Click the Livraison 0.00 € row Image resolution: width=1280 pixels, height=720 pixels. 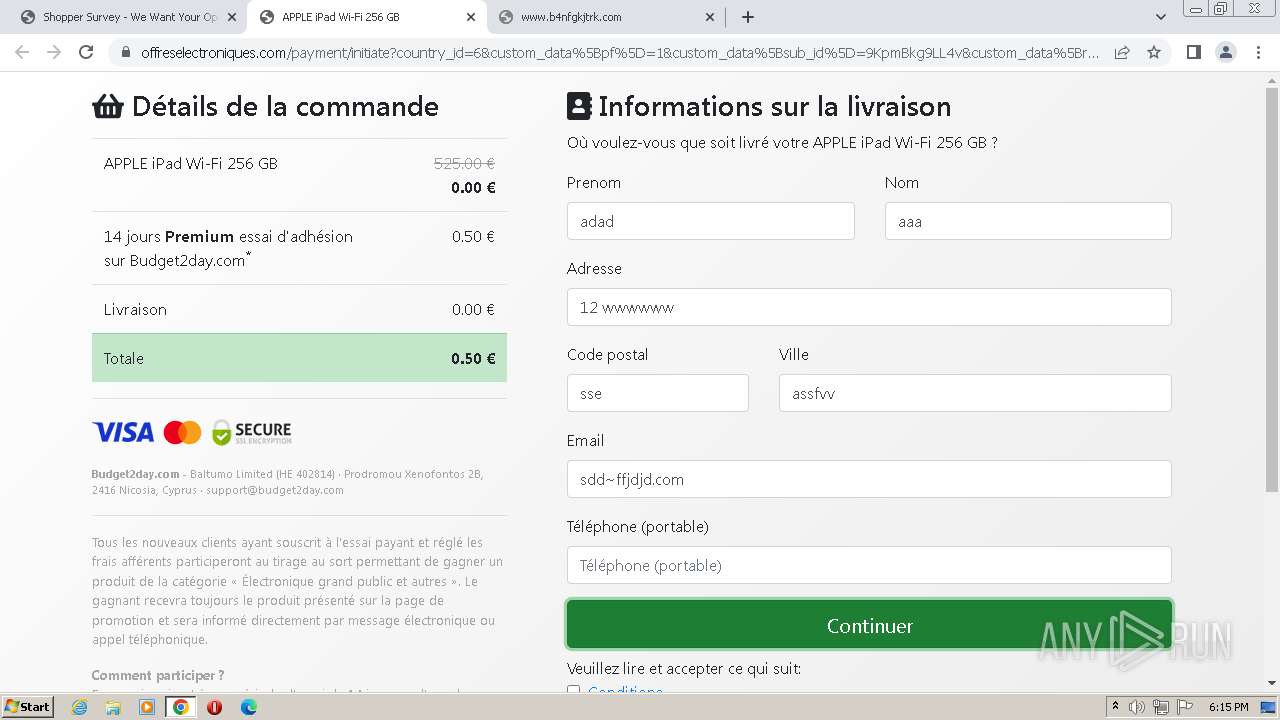(299, 309)
